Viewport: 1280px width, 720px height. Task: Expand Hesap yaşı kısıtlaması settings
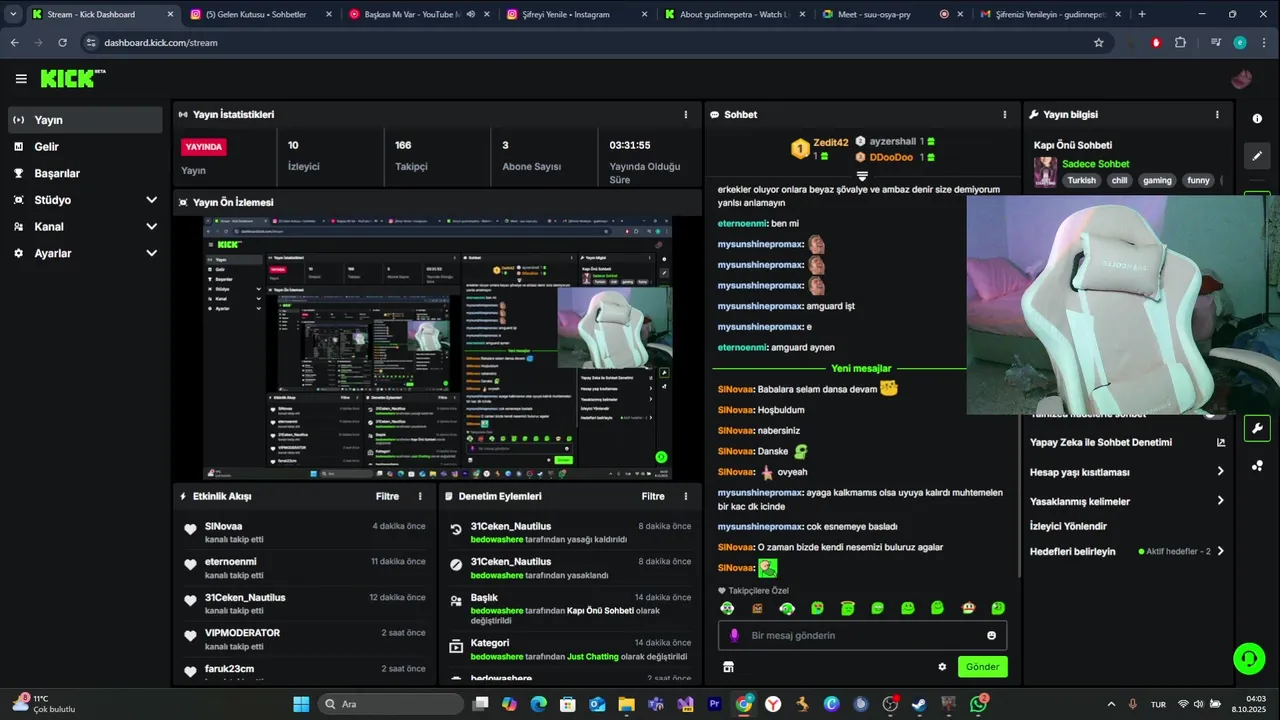point(1220,472)
